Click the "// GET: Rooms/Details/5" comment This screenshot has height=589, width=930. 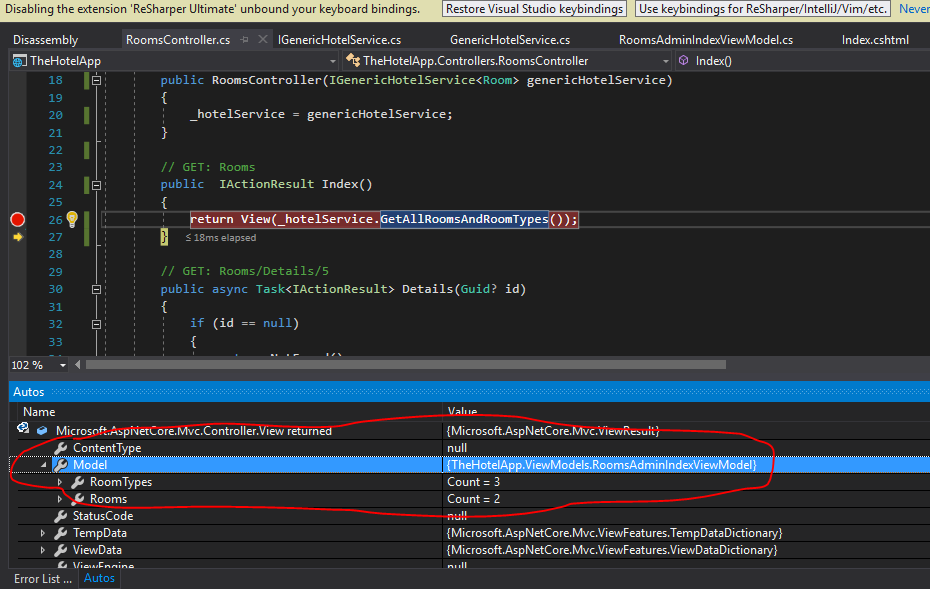pos(244,271)
